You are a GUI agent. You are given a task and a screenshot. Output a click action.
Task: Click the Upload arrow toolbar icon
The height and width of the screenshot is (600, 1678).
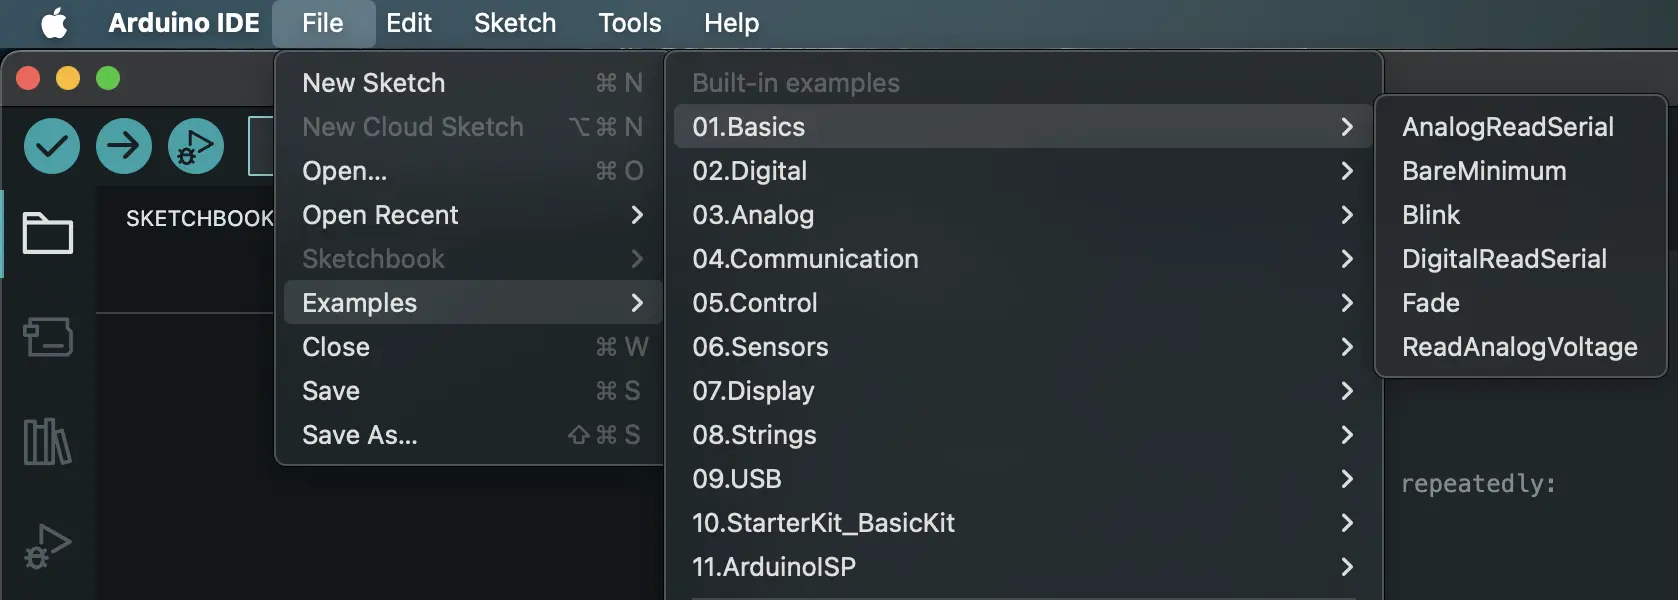pos(123,146)
